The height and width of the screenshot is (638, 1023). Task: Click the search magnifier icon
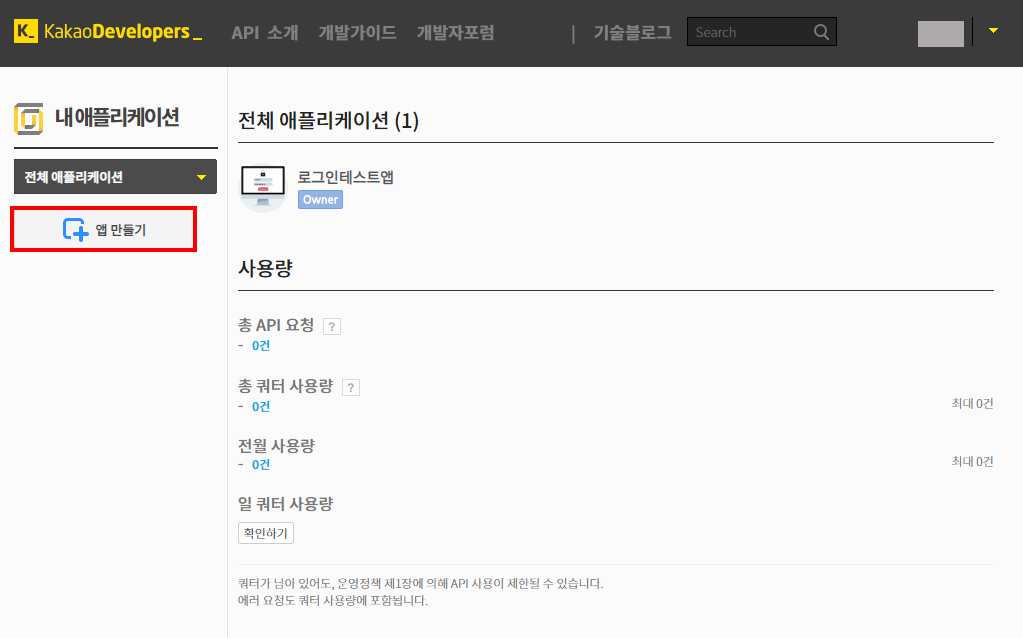coord(821,32)
